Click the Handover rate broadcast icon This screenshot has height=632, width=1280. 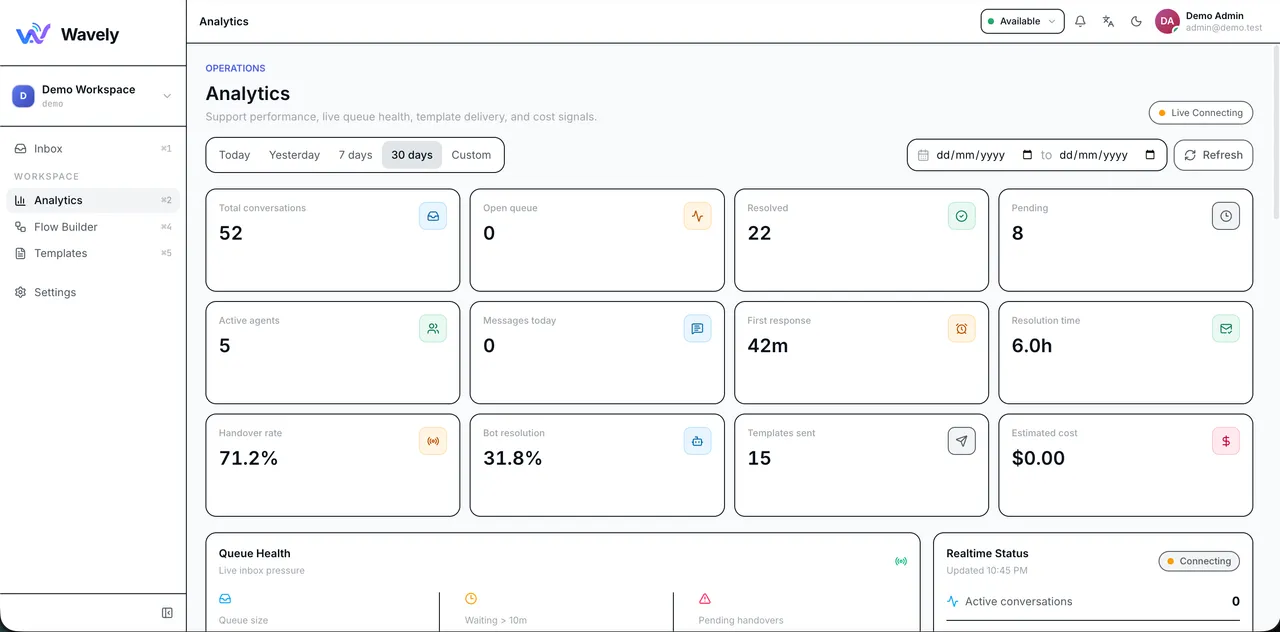click(x=433, y=441)
